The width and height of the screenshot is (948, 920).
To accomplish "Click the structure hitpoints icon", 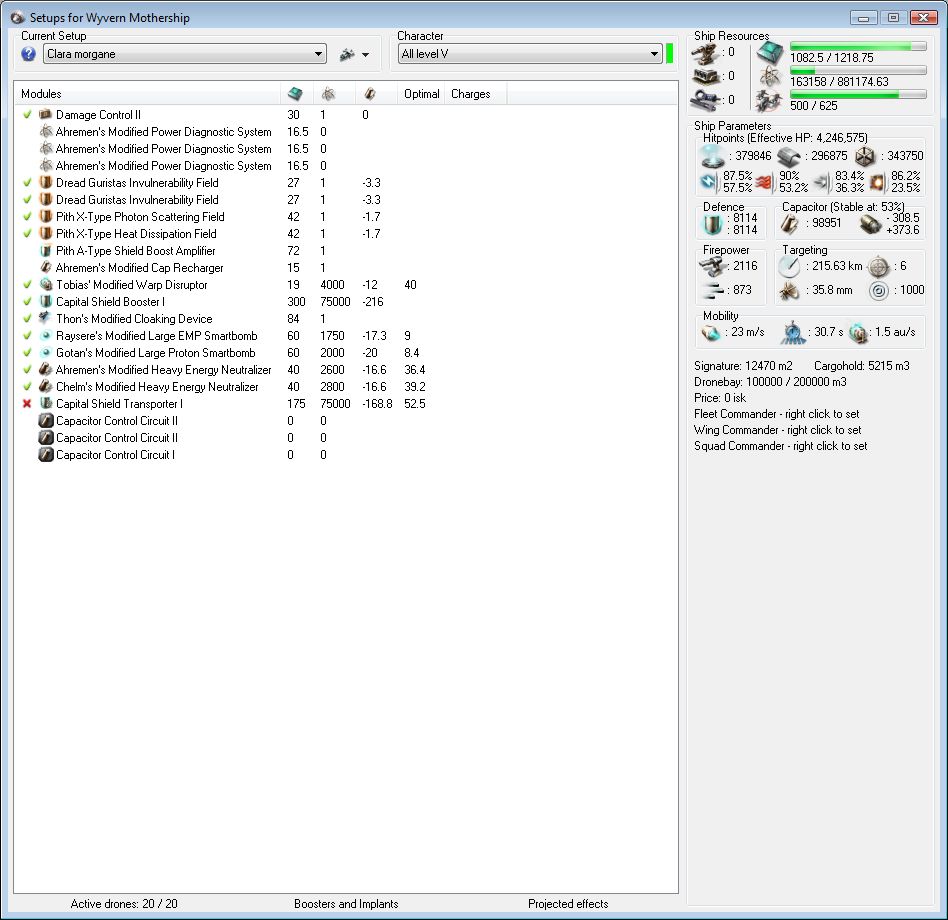I will click(x=865, y=157).
